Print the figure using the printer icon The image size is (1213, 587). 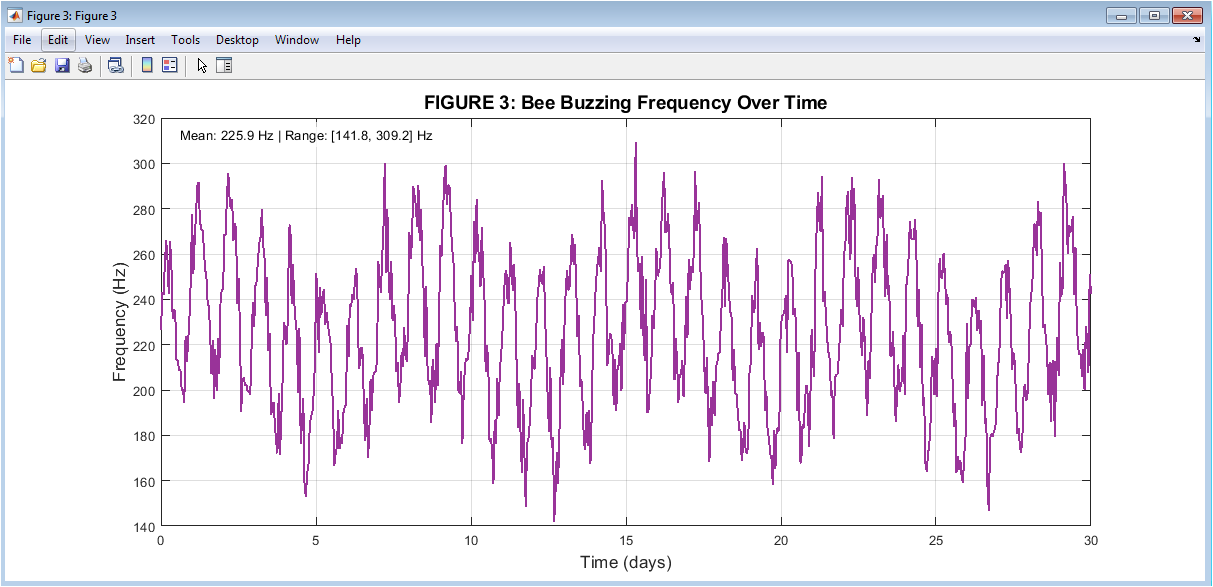[85, 66]
